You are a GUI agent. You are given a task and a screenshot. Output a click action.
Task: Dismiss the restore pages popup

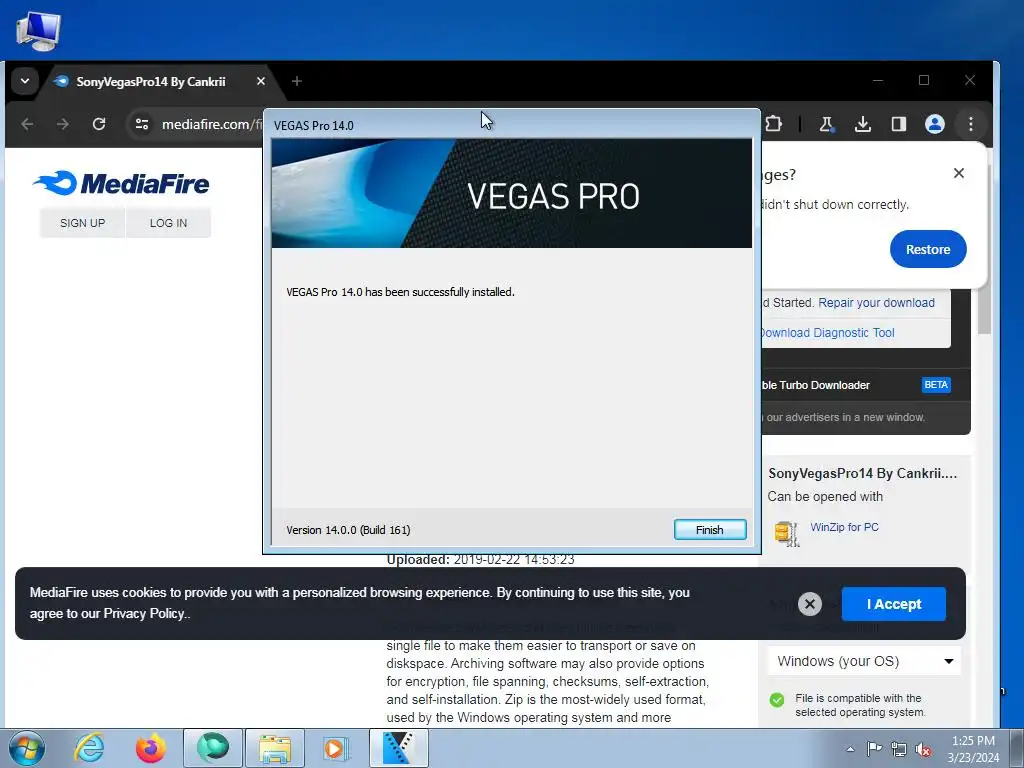pyautogui.click(x=959, y=173)
